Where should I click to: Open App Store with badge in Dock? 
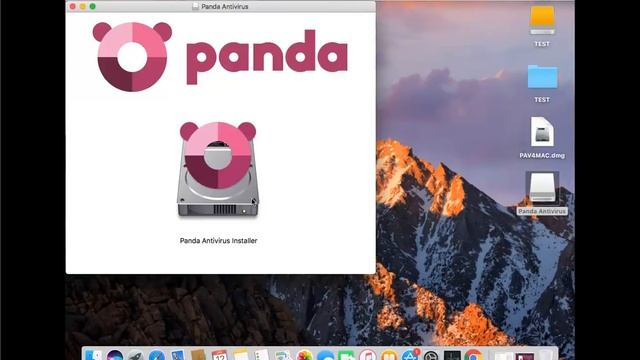point(410,355)
